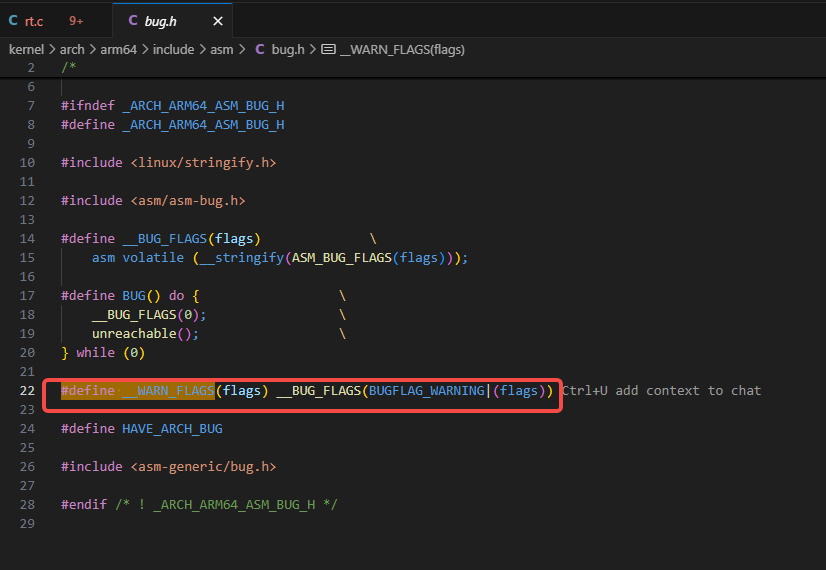Expand breadcrumb chevron after include
The image size is (826, 570).
(x=202, y=50)
